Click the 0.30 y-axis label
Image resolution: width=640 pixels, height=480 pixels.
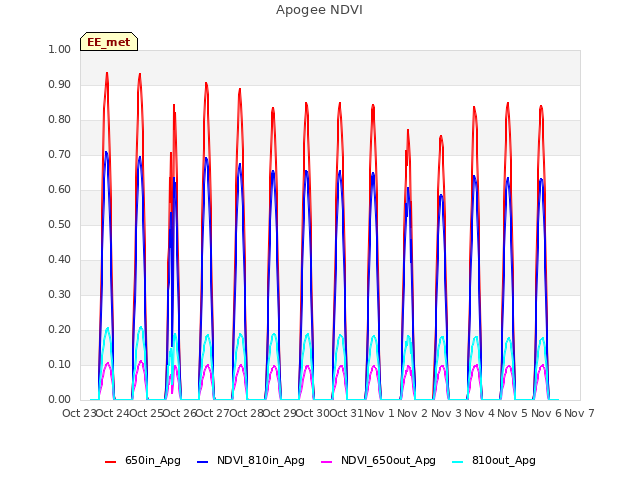pos(60,294)
